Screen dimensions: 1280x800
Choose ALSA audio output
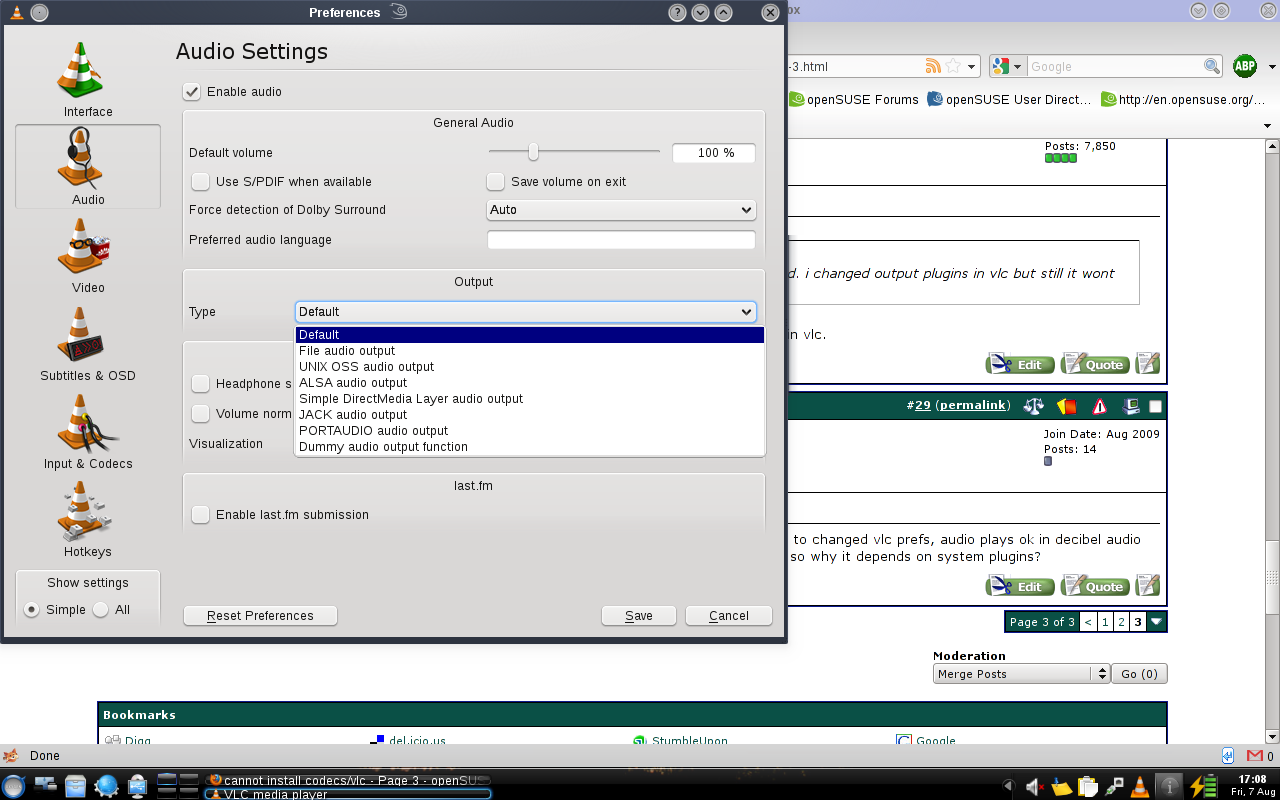click(x=529, y=383)
